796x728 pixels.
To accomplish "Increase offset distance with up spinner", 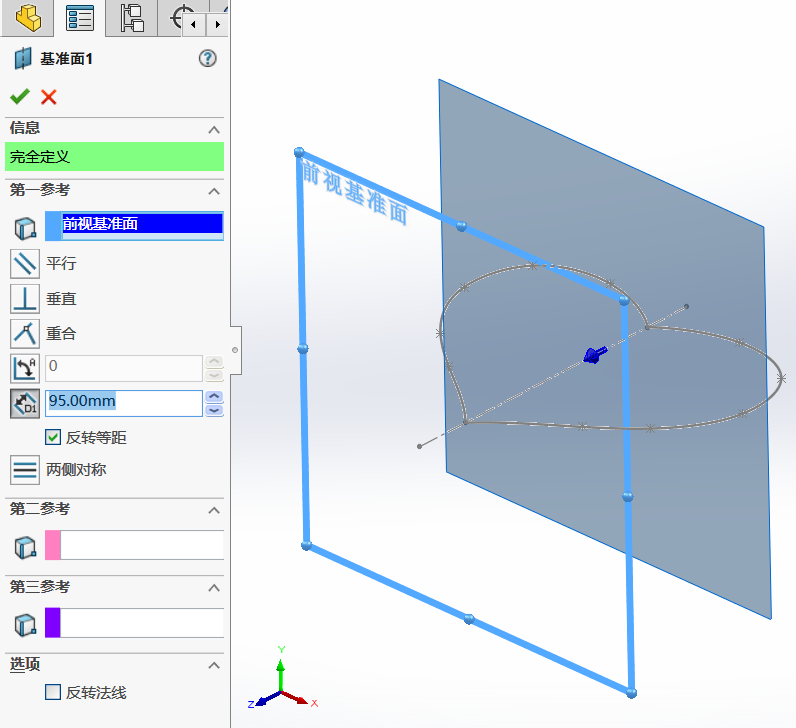I will pyautogui.click(x=214, y=396).
